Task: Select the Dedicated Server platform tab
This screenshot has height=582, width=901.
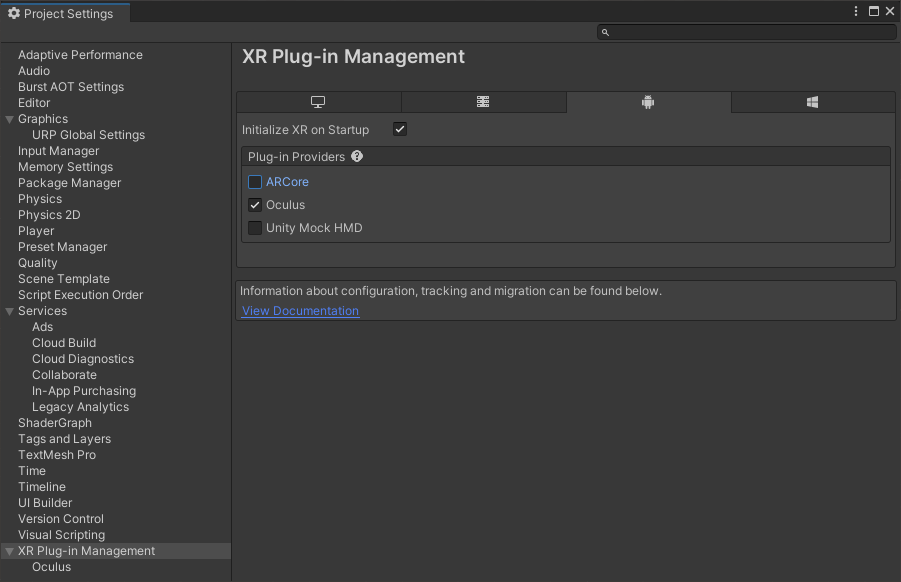Action: pos(483,102)
